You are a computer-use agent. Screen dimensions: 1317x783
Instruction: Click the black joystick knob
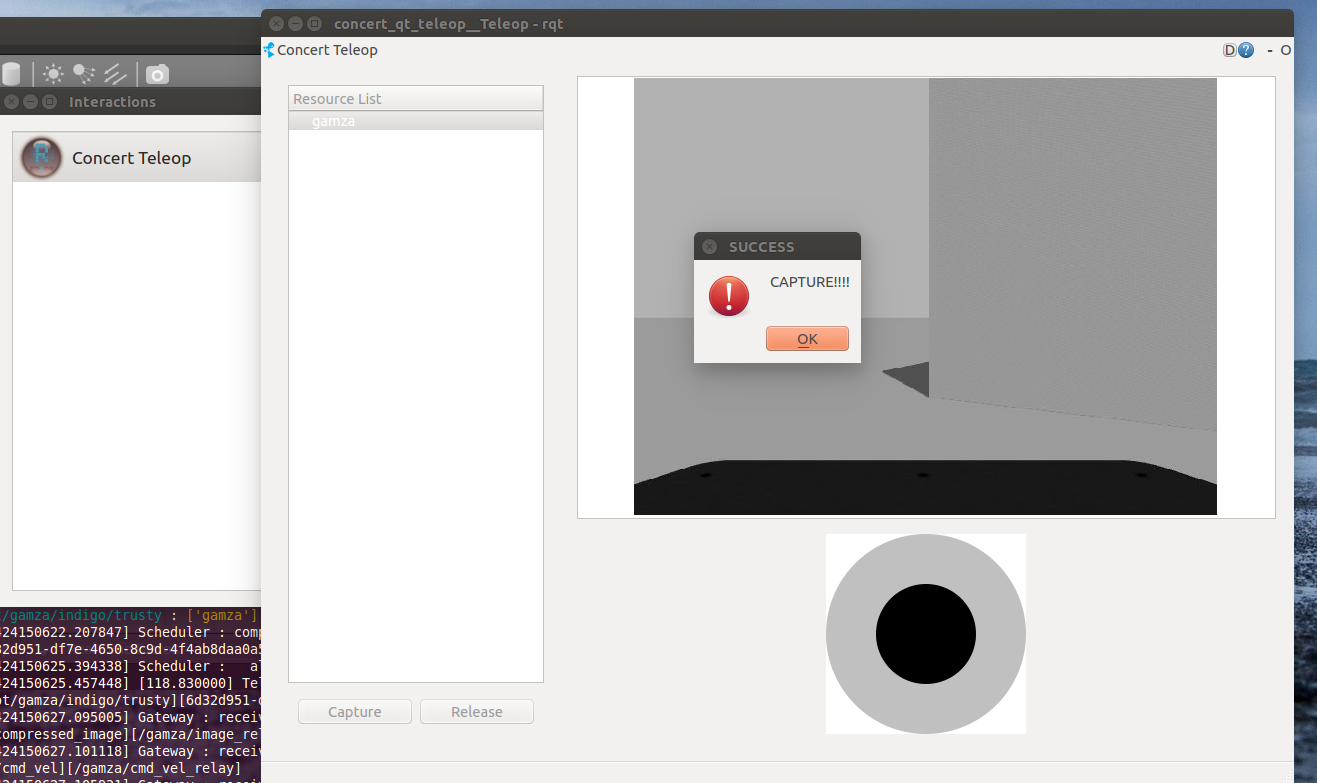925,634
